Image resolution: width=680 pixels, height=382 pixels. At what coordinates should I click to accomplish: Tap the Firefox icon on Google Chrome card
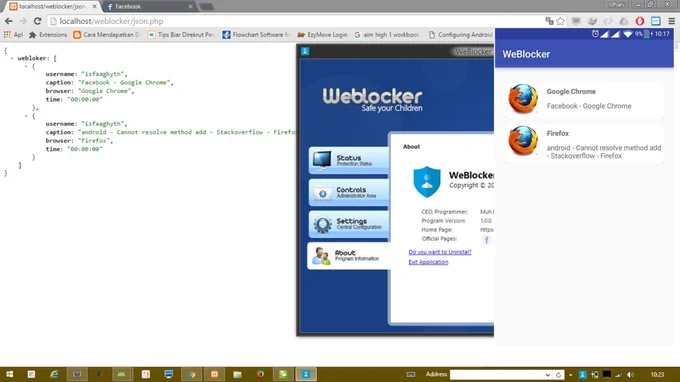tap(523, 99)
